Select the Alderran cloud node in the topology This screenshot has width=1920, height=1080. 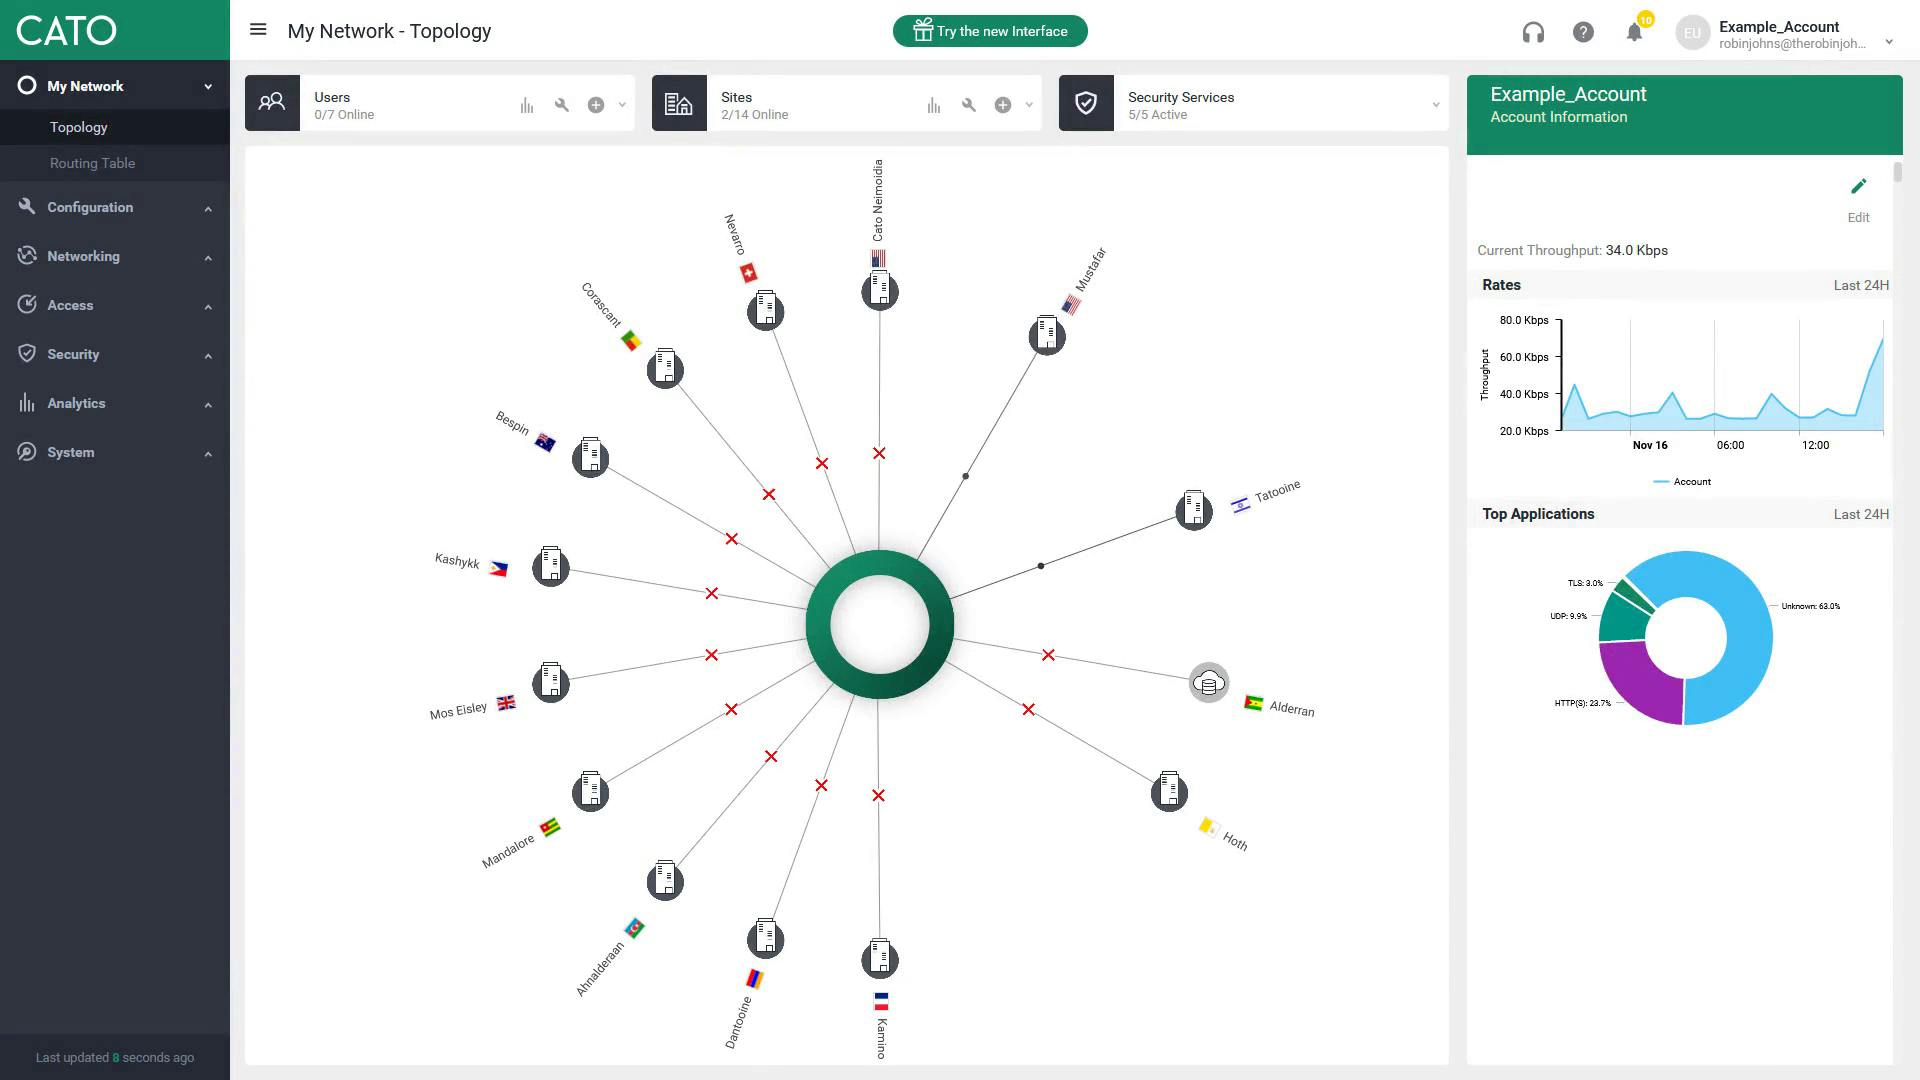pos(1207,683)
